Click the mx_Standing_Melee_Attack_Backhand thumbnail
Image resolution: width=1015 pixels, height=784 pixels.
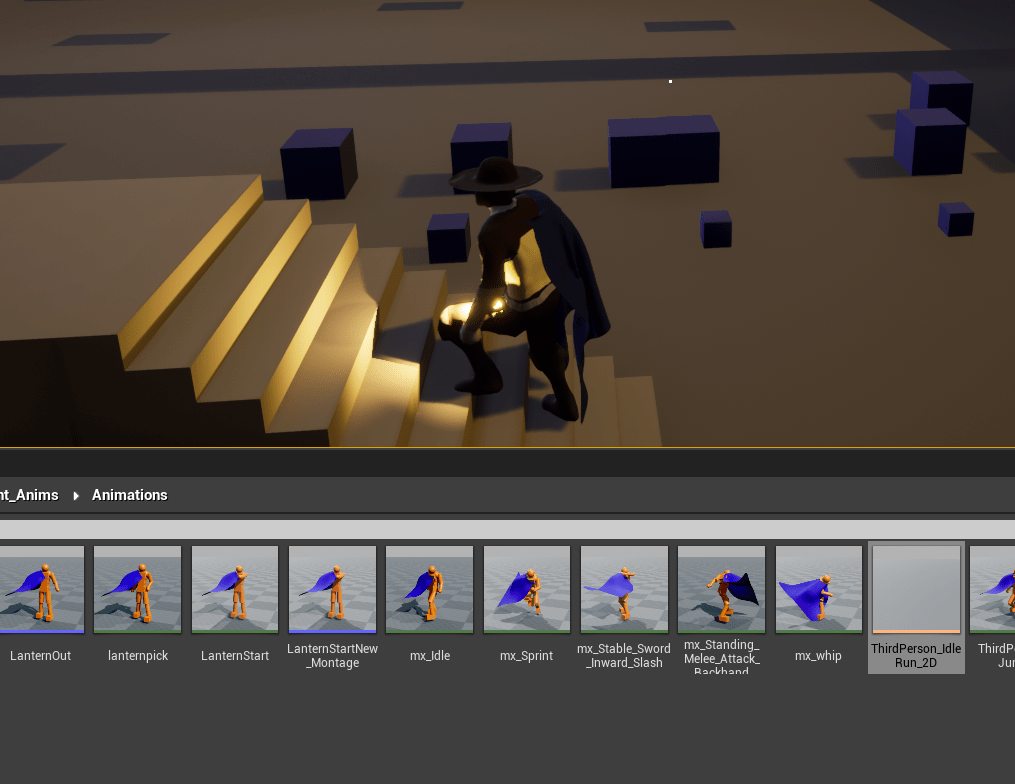[721, 590]
